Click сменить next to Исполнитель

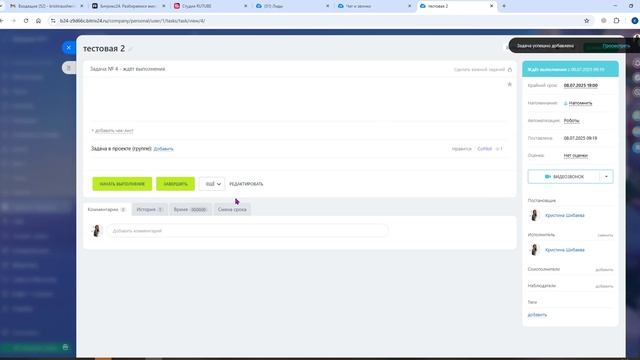point(605,236)
